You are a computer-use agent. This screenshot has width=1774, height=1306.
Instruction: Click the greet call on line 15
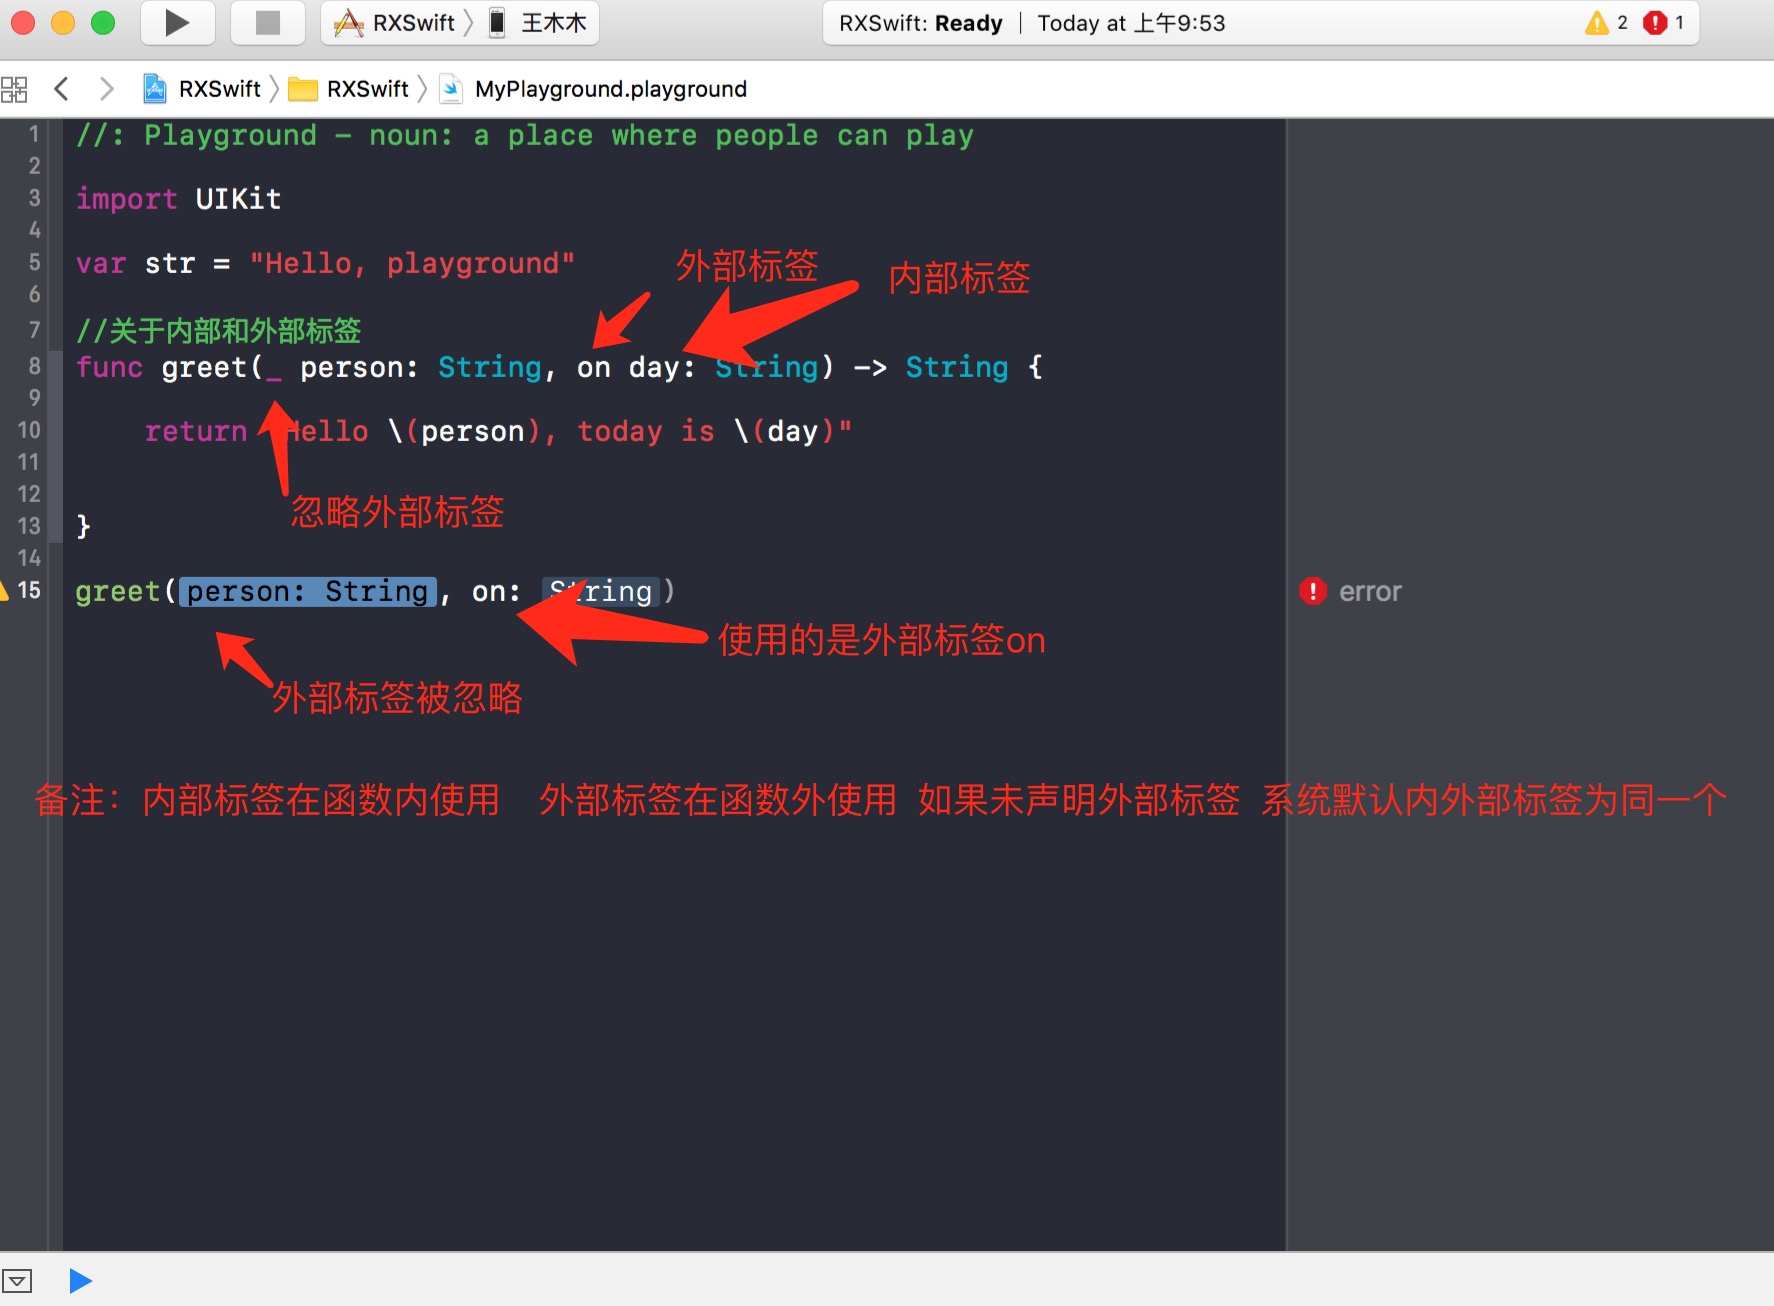click(118, 592)
